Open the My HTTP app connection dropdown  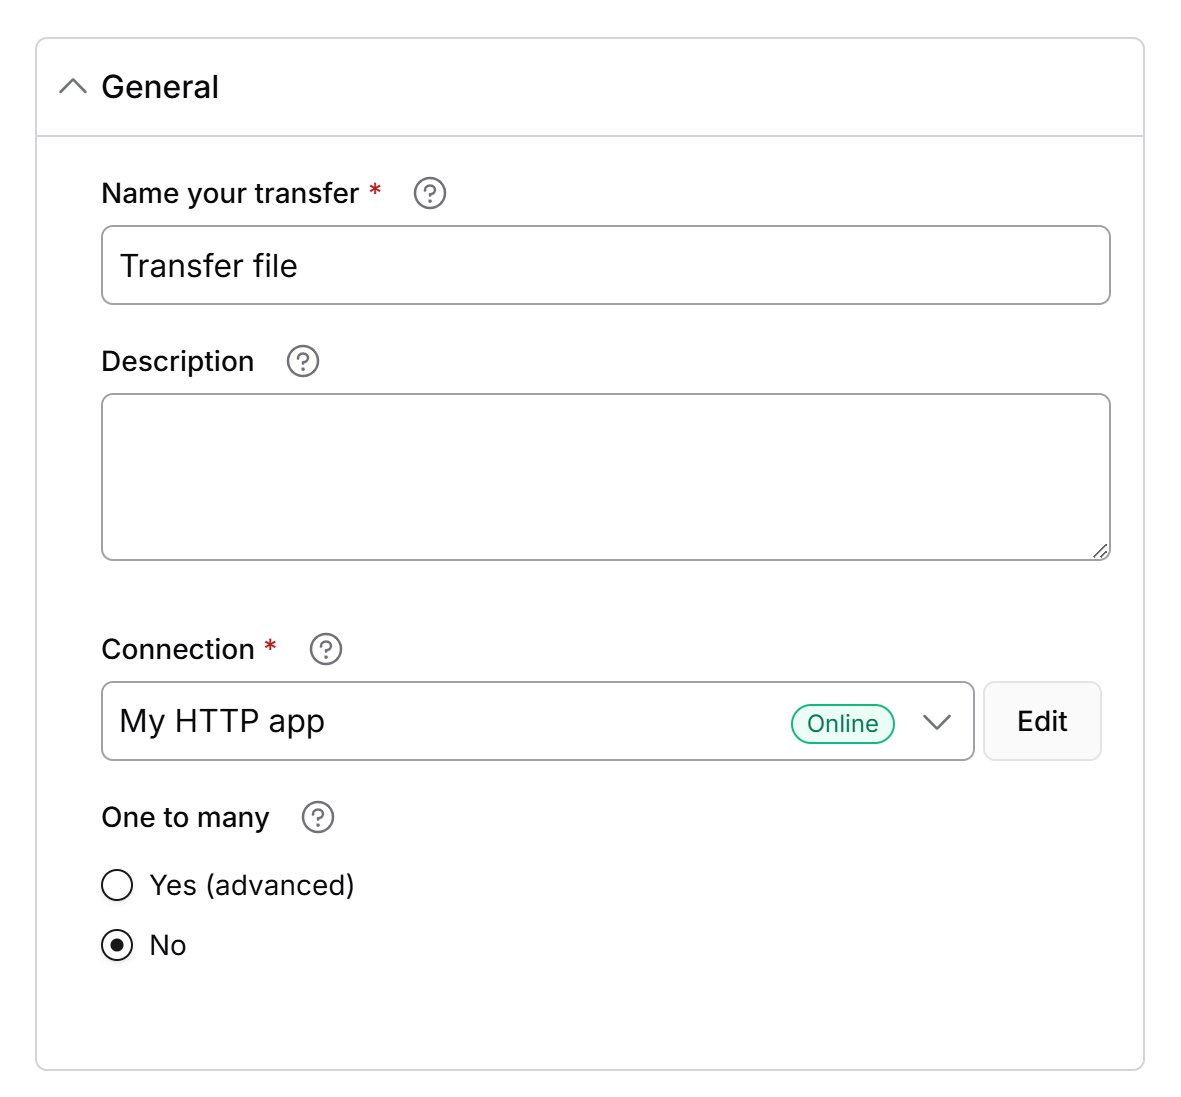538,721
